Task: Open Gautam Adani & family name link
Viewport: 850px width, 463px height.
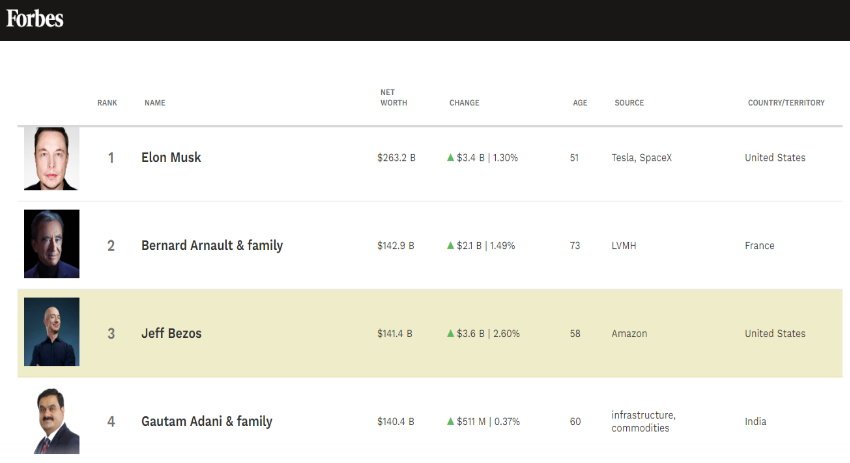Action: pos(206,422)
